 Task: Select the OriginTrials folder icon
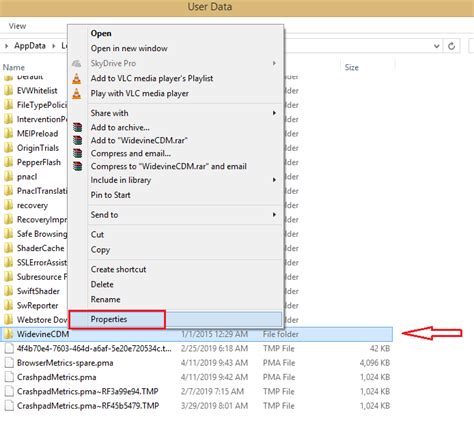[x=8, y=148]
